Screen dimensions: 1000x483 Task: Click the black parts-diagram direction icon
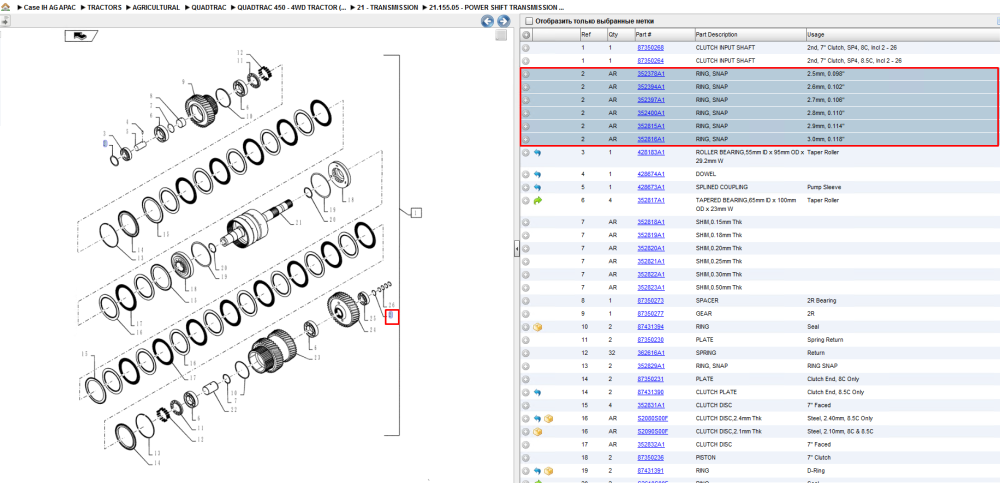(x=80, y=36)
